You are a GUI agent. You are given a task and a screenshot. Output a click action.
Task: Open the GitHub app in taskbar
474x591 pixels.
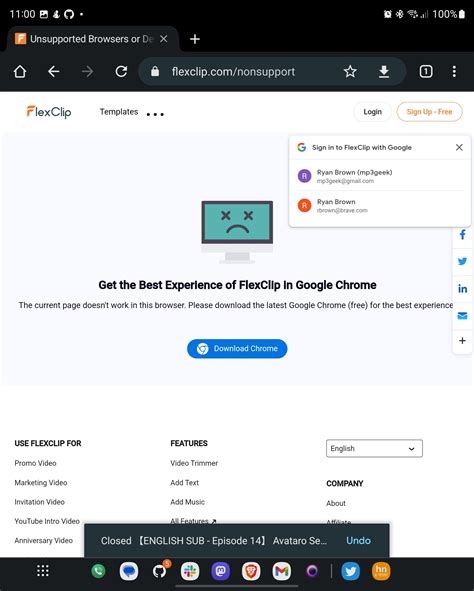tap(159, 571)
